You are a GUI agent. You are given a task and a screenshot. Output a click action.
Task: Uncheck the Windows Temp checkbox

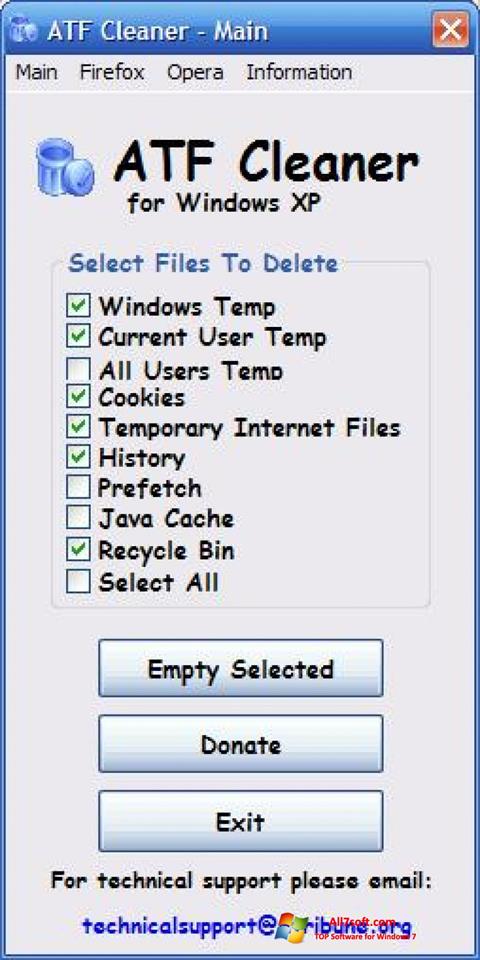coord(78,306)
